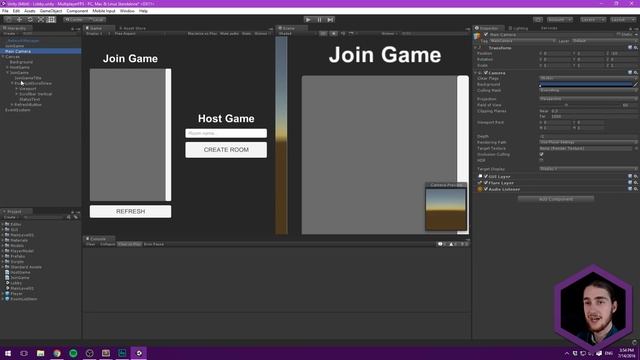The height and width of the screenshot is (360, 640).
Task: Open Audio Listener help book icon
Action: 630,189
